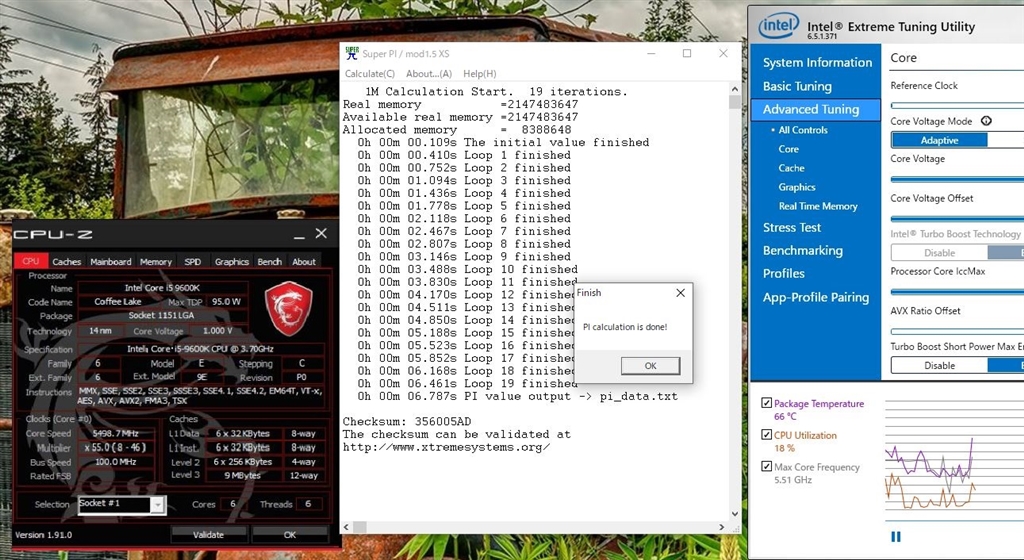
Task: Select Real Time Memory in XTU sidebar
Action: (x=818, y=206)
